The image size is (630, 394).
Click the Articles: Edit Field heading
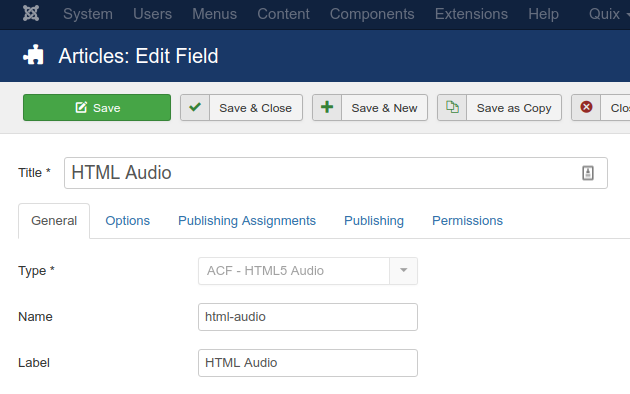pyautogui.click(x=138, y=56)
